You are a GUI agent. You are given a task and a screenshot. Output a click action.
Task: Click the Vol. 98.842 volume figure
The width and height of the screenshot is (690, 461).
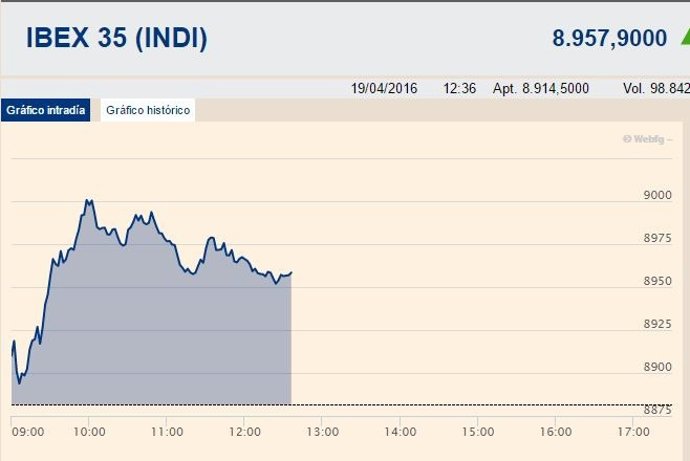[655, 88]
